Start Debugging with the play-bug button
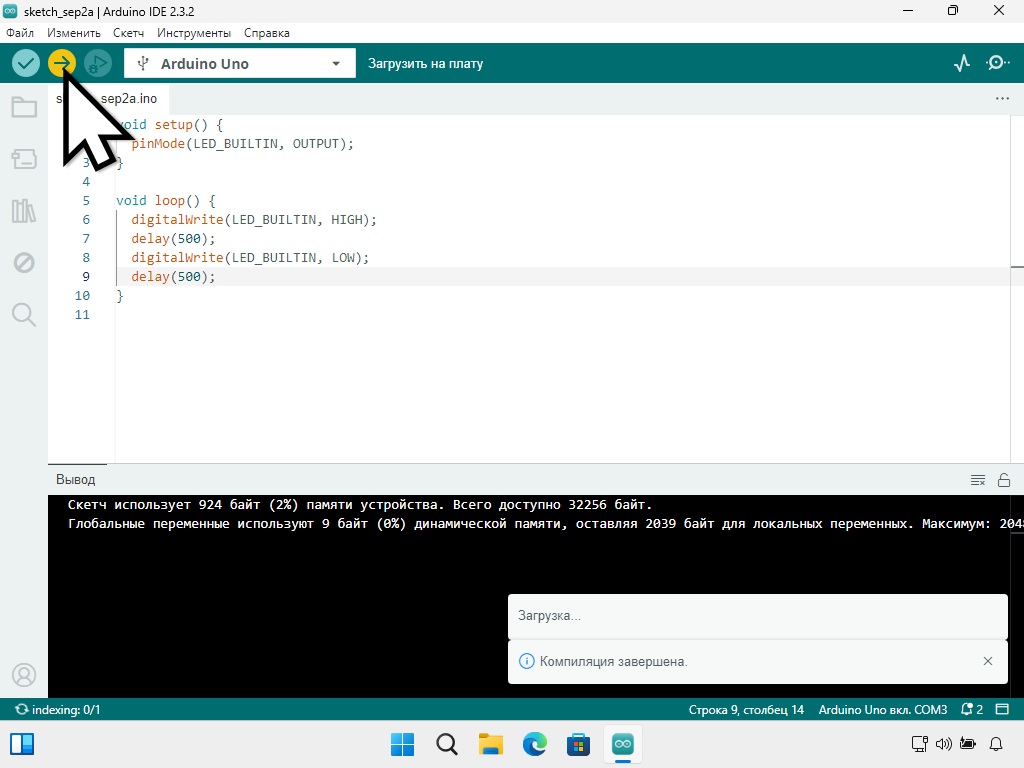The image size is (1024, 768). [x=98, y=63]
